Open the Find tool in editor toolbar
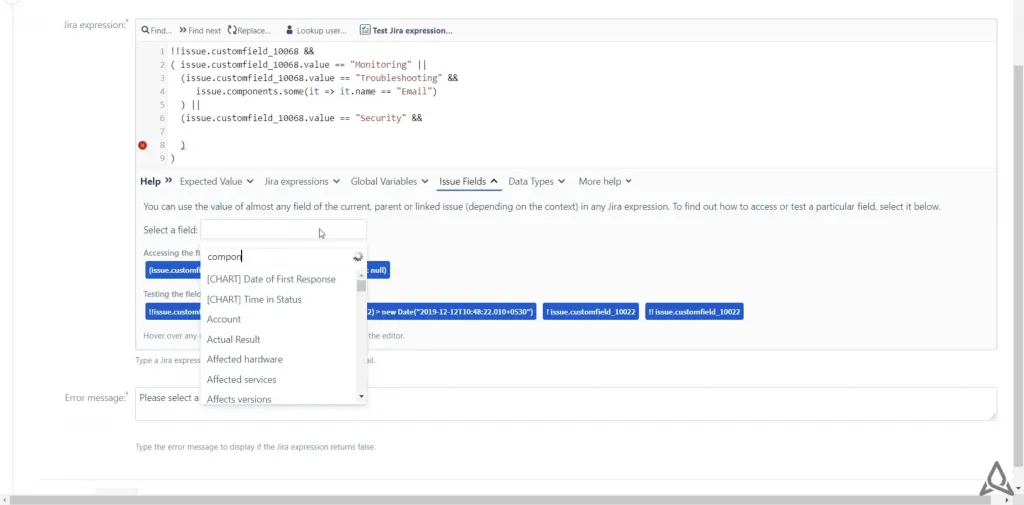Screen dimensions: 1024x505 156,31
